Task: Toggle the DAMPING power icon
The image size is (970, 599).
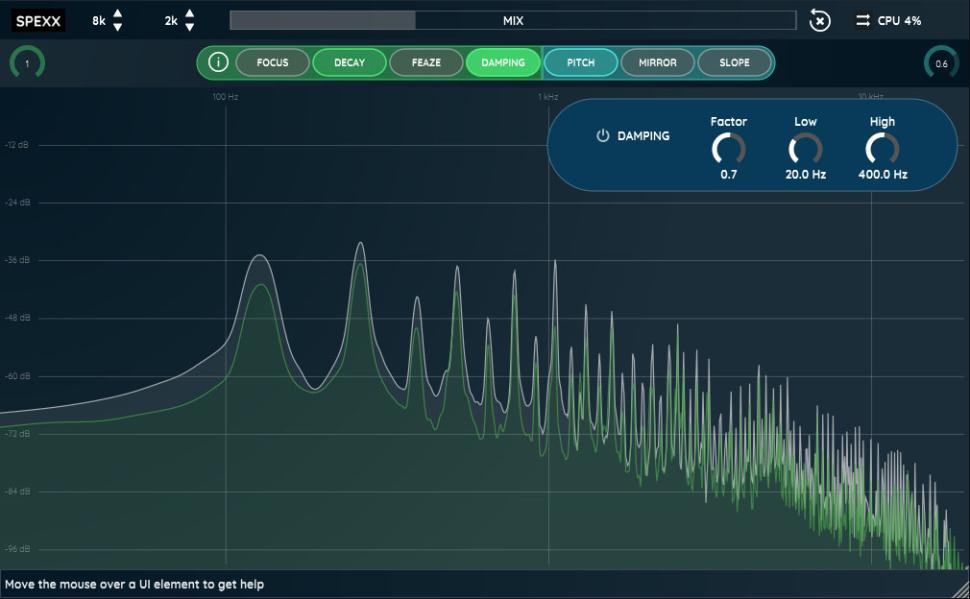Action: point(602,136)
